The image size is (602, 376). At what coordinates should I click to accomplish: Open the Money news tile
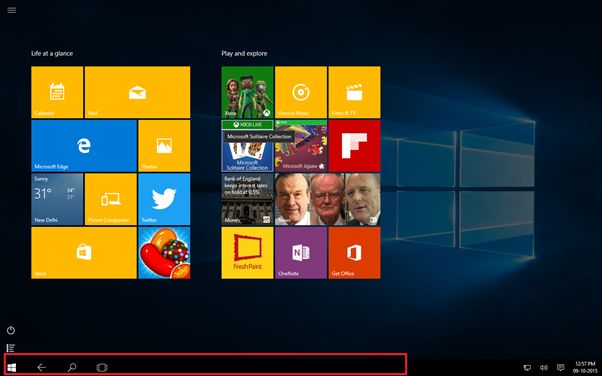click(248, 199)
